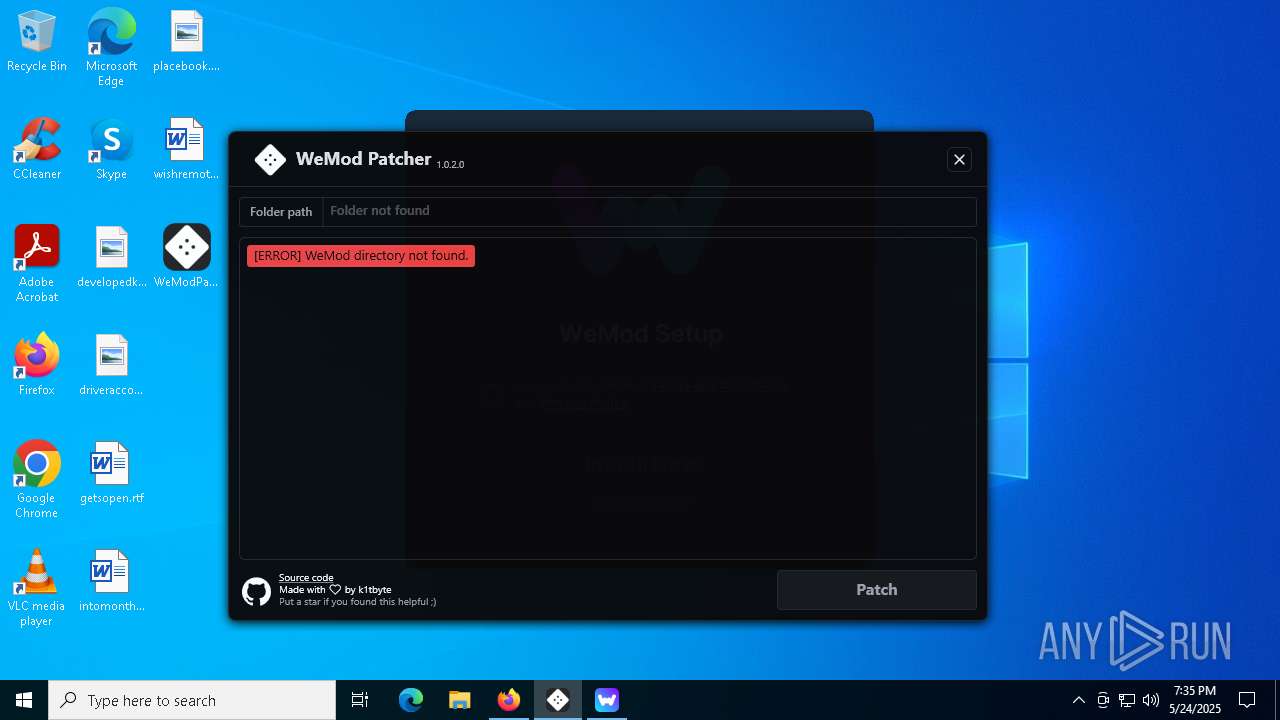Click the taskbar search box

click(192, 700)
